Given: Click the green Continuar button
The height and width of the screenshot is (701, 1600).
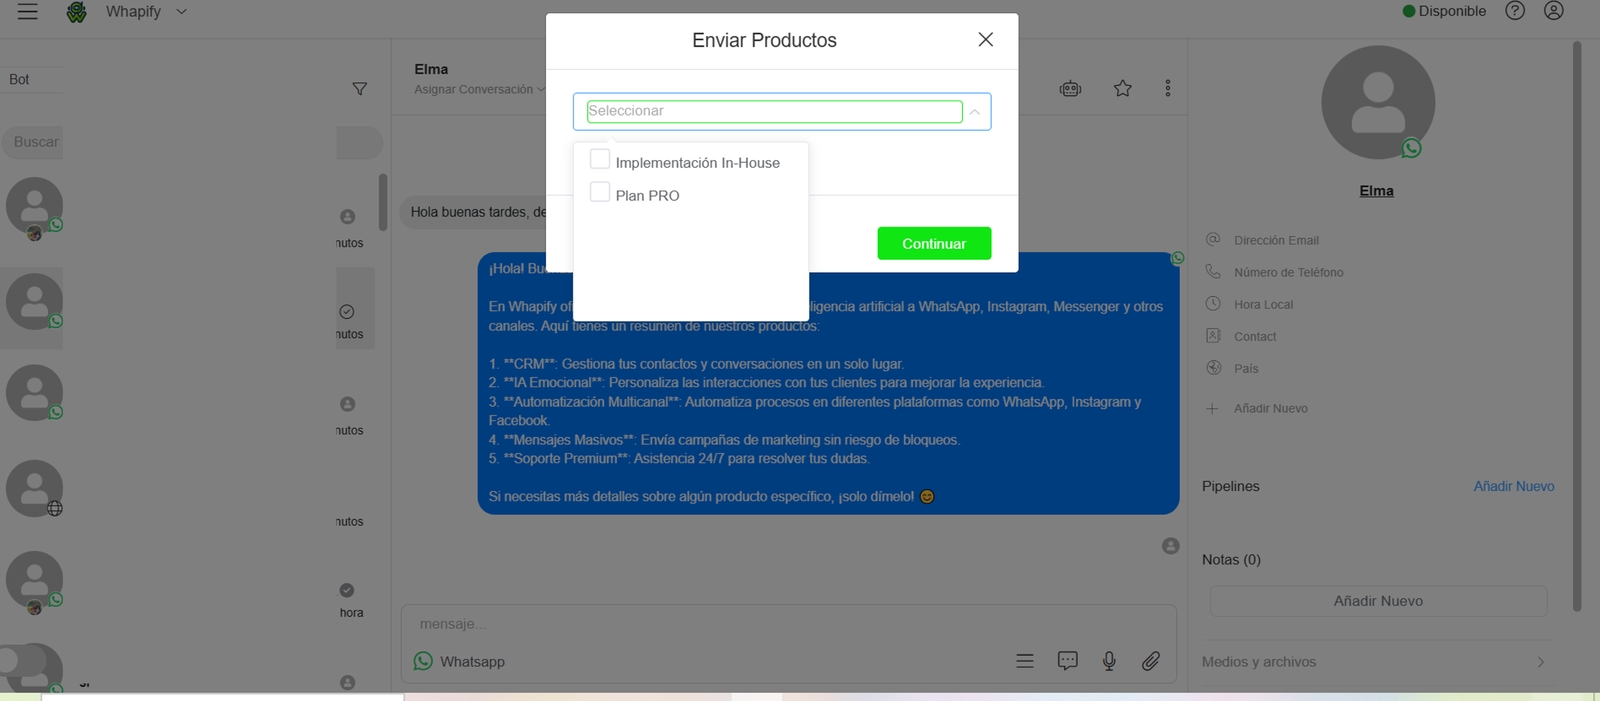Looking at the screenshot, I should click(934, 243).
